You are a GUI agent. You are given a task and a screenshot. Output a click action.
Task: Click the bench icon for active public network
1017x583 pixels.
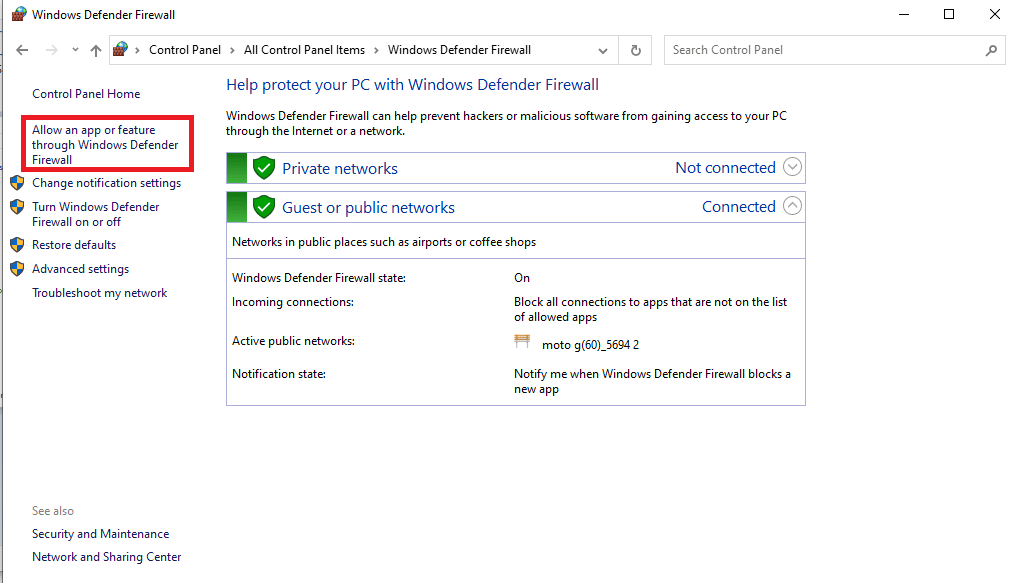click(x=522, y=343)
